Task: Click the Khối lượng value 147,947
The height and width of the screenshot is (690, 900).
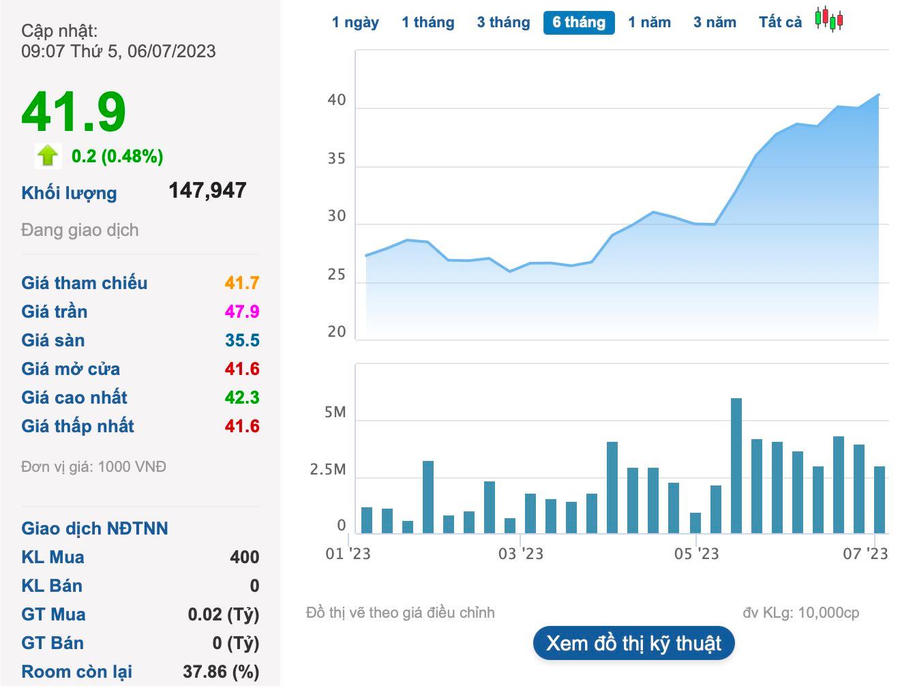Action: [208, 191]
